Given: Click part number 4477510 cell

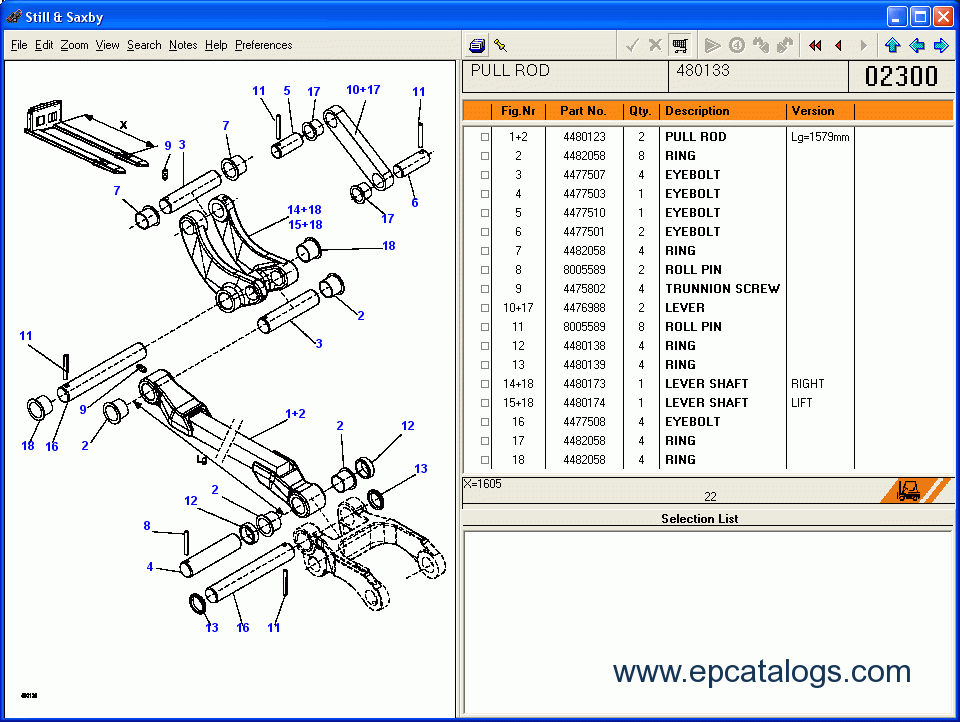Looking at the screenshot, I should tap(584, 213).
